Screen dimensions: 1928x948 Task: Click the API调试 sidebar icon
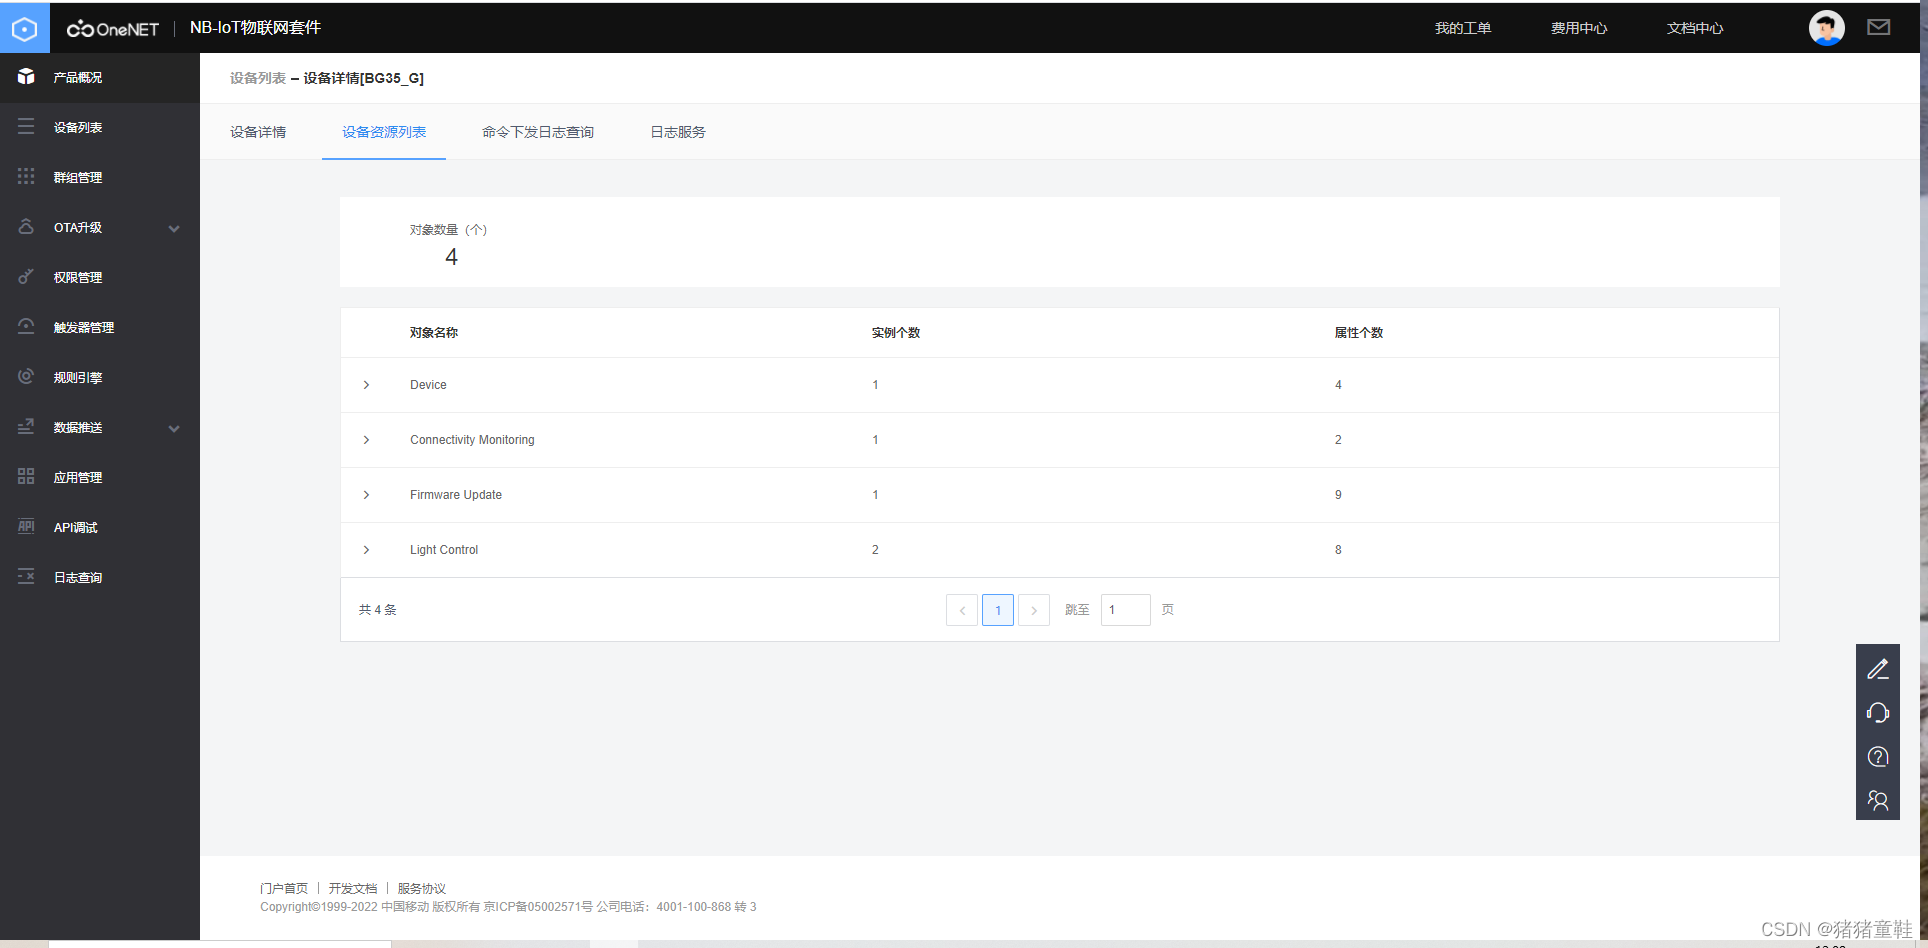click(26, 527)
